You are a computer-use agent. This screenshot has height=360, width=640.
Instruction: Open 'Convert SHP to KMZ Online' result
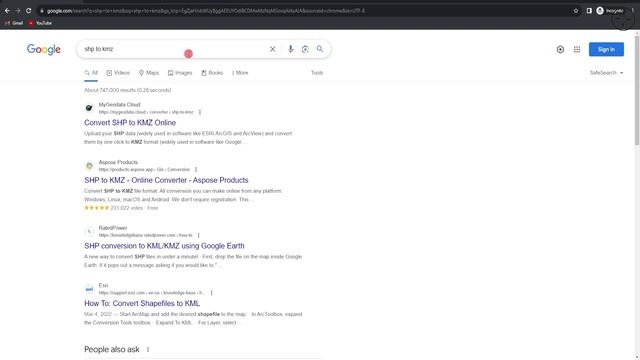(x=130, y=122)
